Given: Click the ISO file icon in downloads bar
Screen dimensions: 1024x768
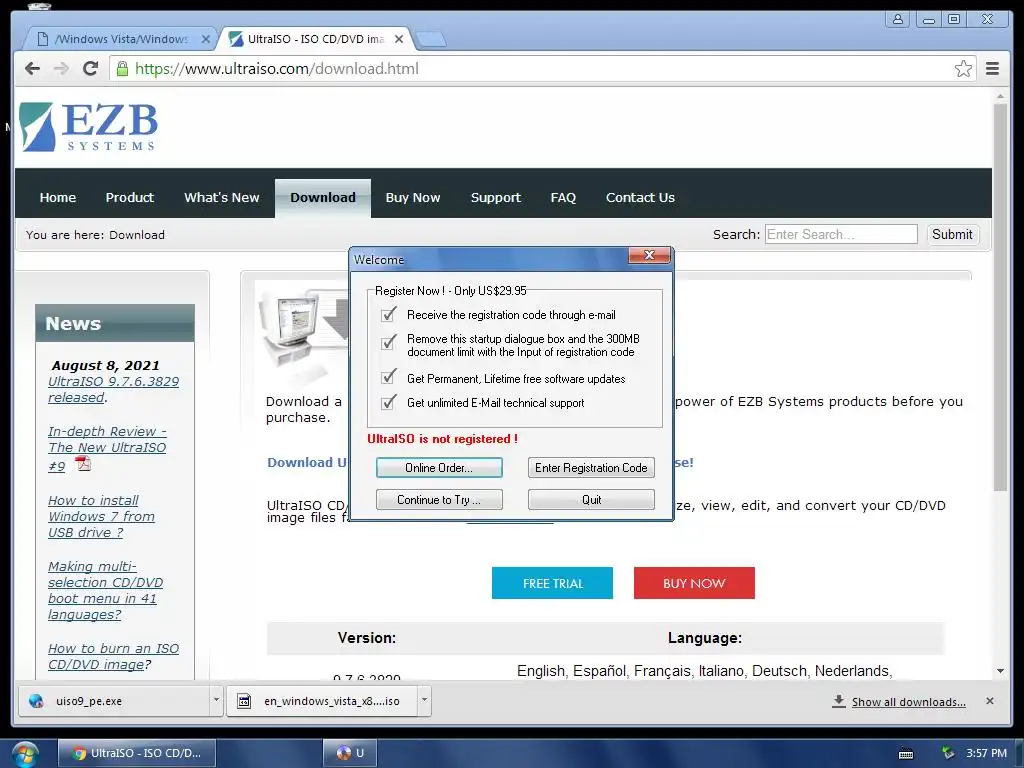Looking at the screenshot, I should pyautogui.click(x=244, y=701).
